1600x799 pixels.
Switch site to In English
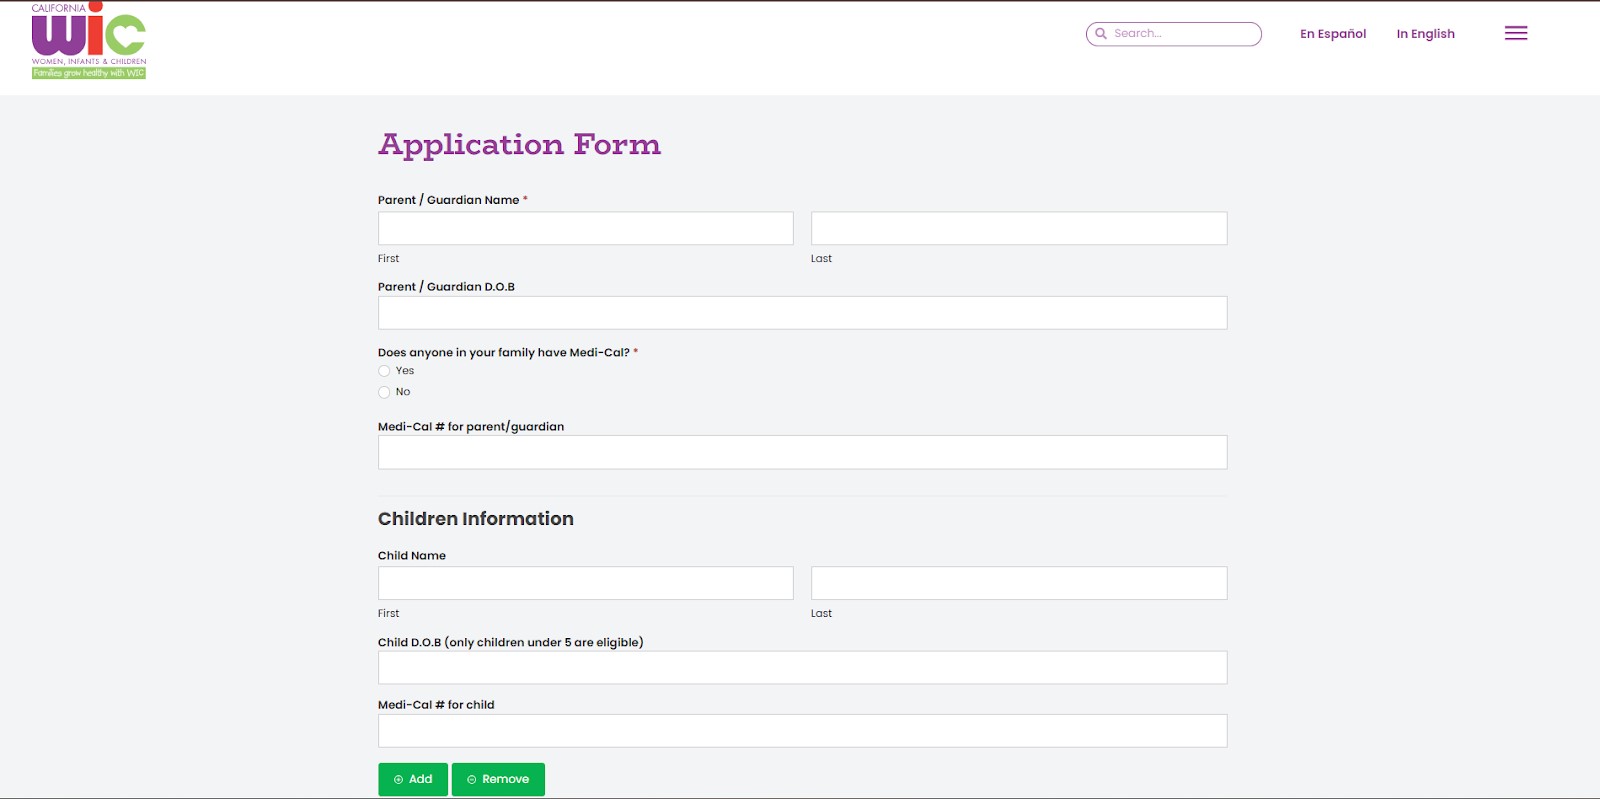tap(1425, 34)
